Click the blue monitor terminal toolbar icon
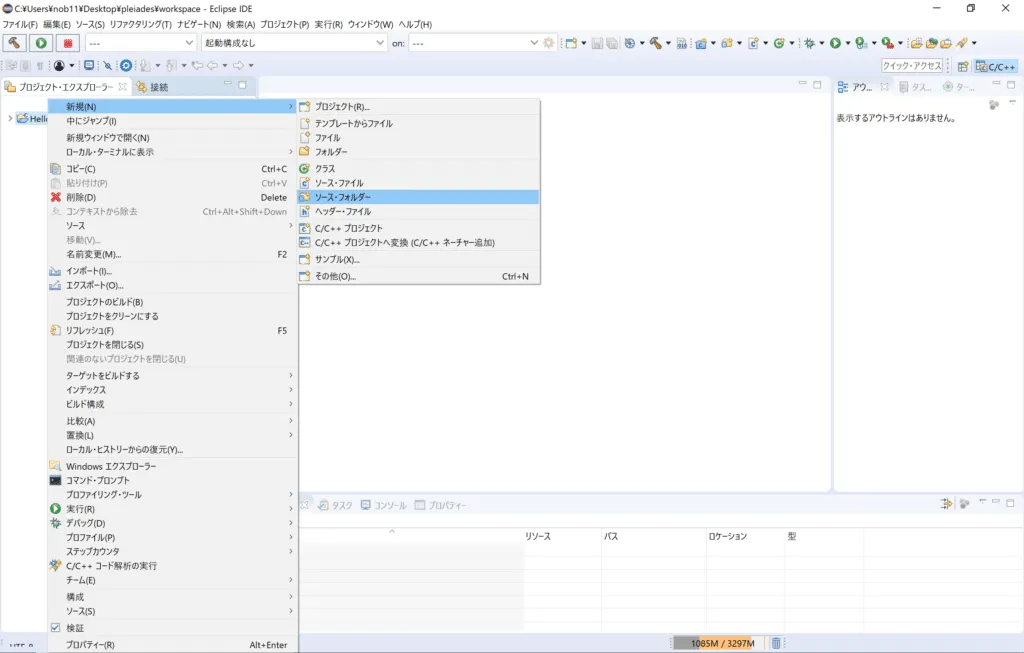Screen dimensions: 1024x653 [89, 65]
